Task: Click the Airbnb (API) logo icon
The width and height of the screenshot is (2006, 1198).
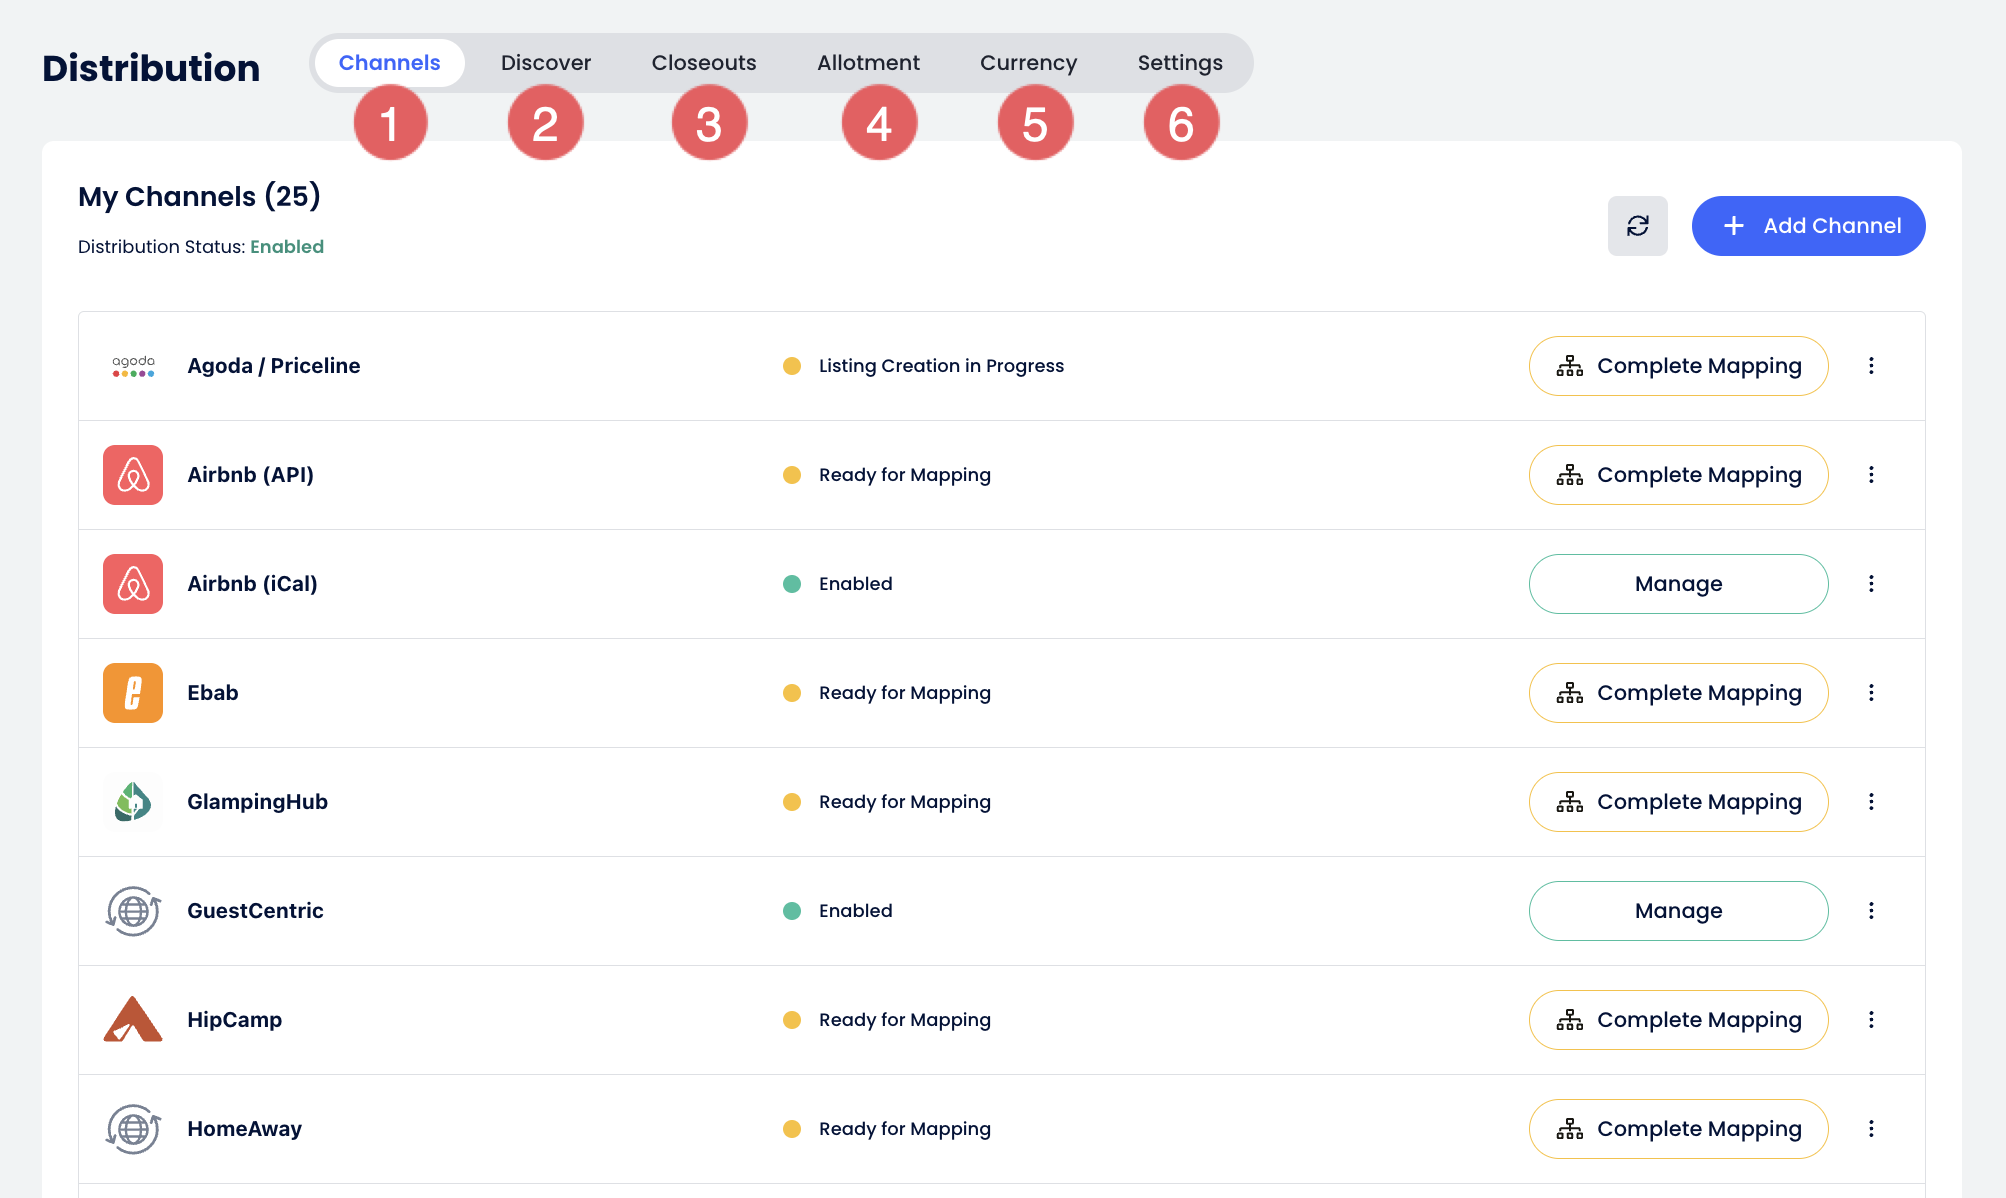Action: [x=133, y=475]
